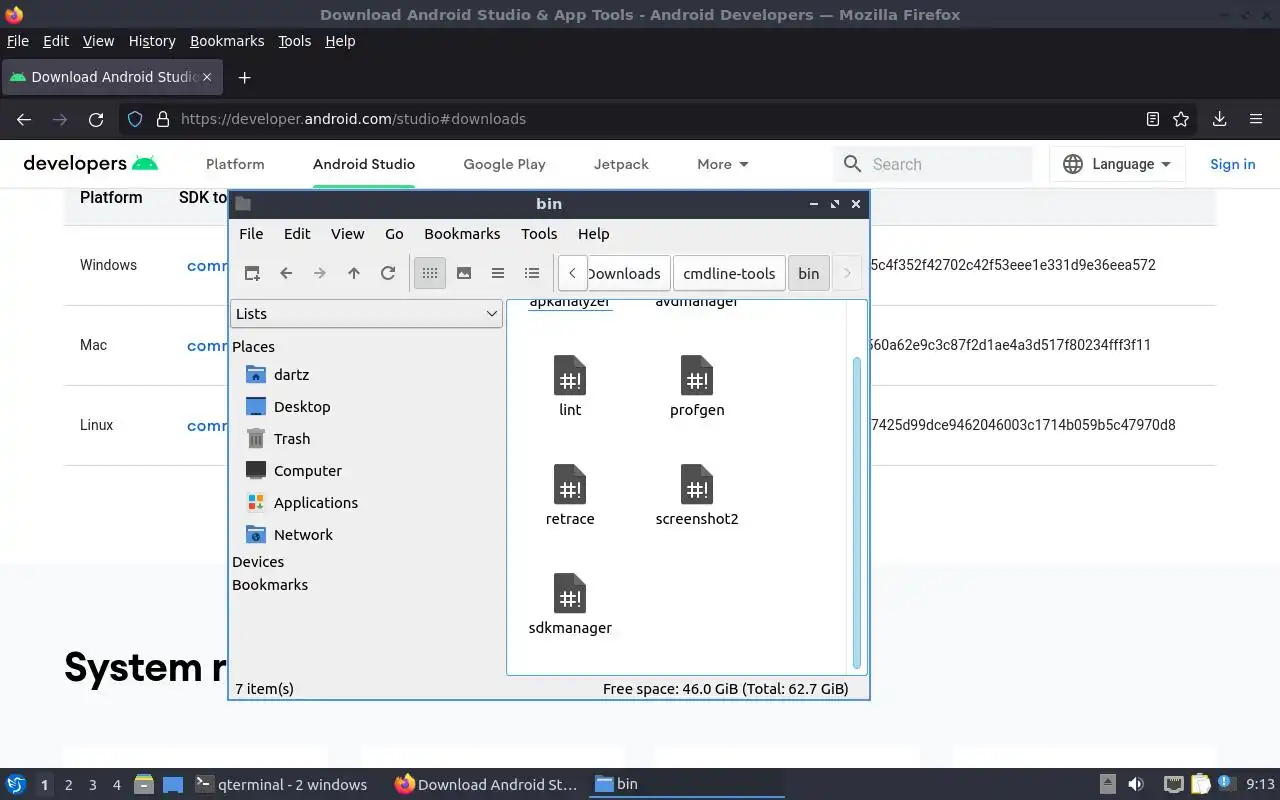Open the application start menu in taskbar
The height and width of the screenshot is (800, 1280).
(16, 784)
